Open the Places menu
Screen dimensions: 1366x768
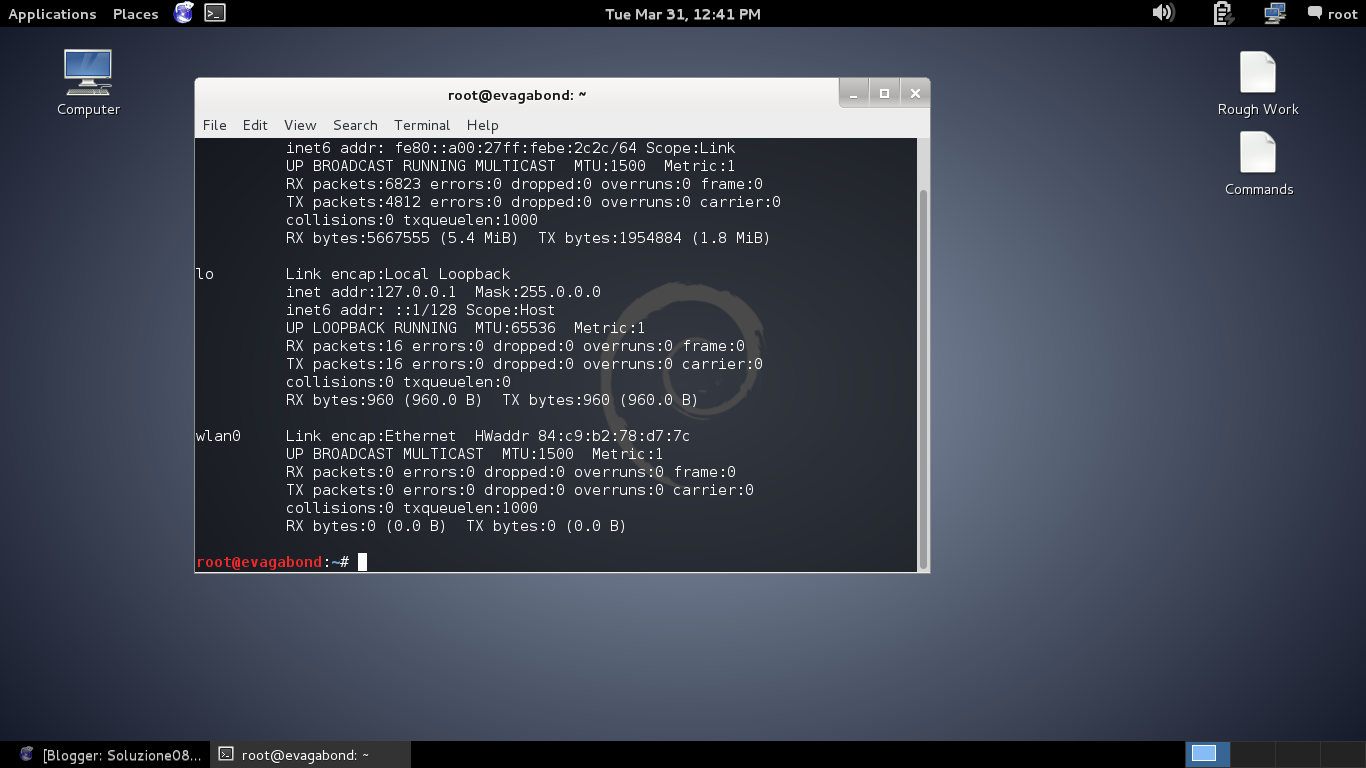click(134, 13)
